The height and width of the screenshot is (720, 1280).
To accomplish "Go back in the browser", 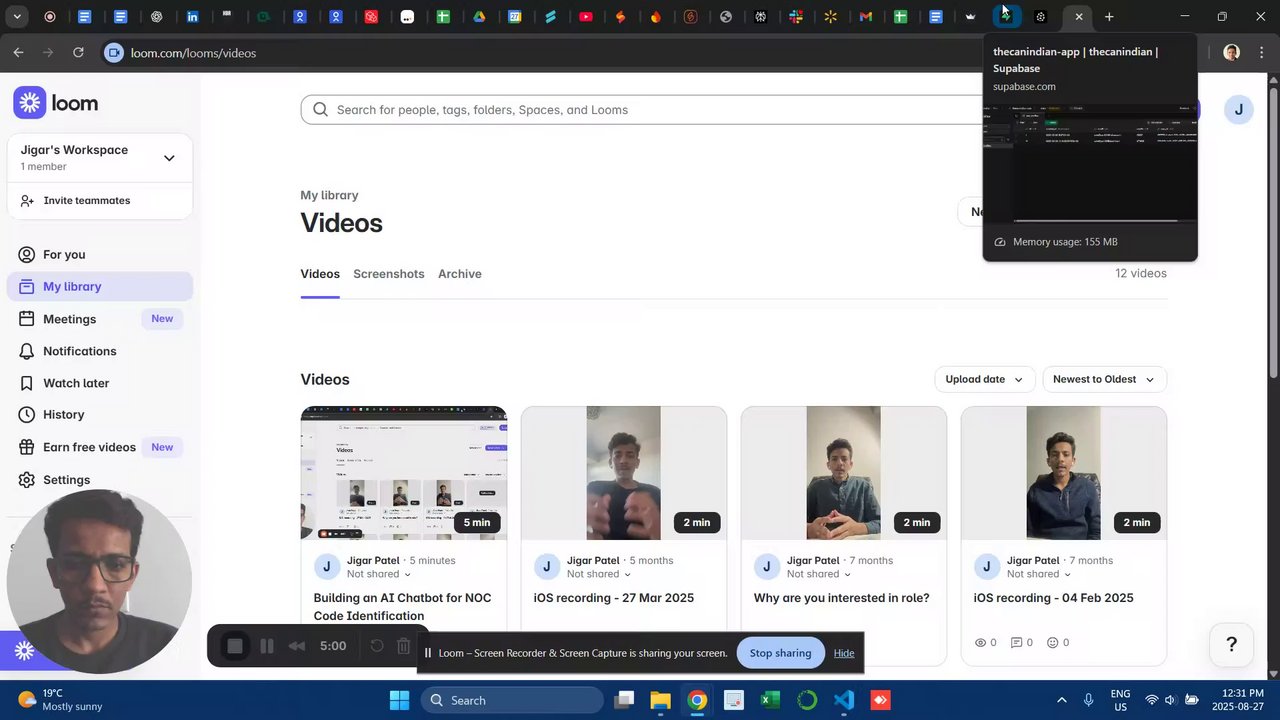I will (18, 52).
